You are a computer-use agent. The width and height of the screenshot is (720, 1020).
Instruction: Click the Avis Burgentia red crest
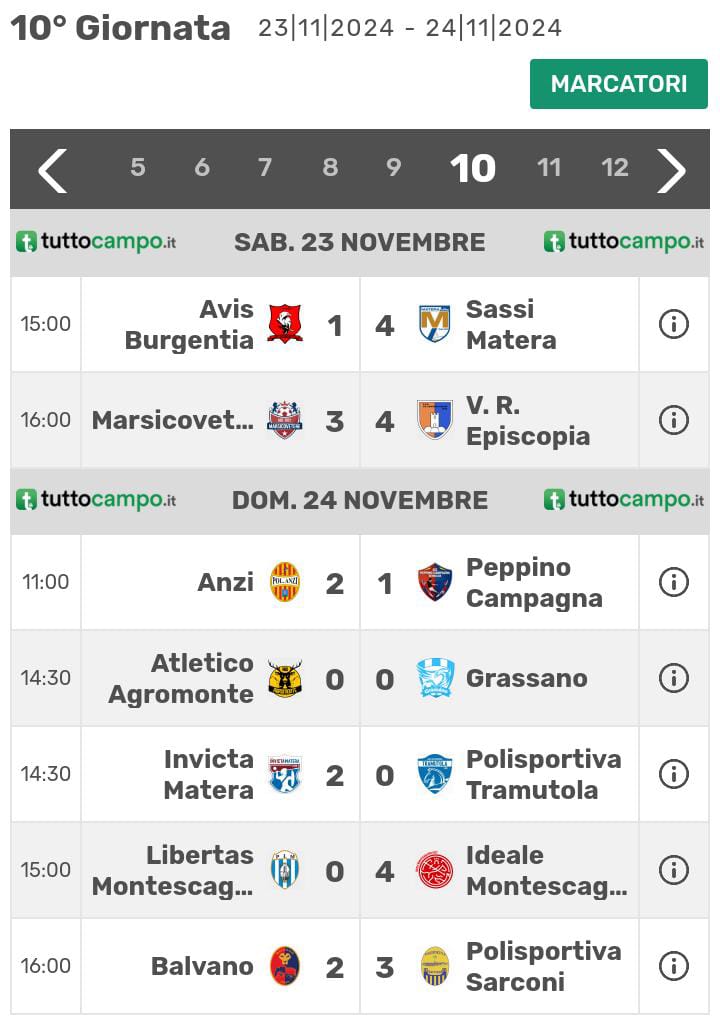285,324
